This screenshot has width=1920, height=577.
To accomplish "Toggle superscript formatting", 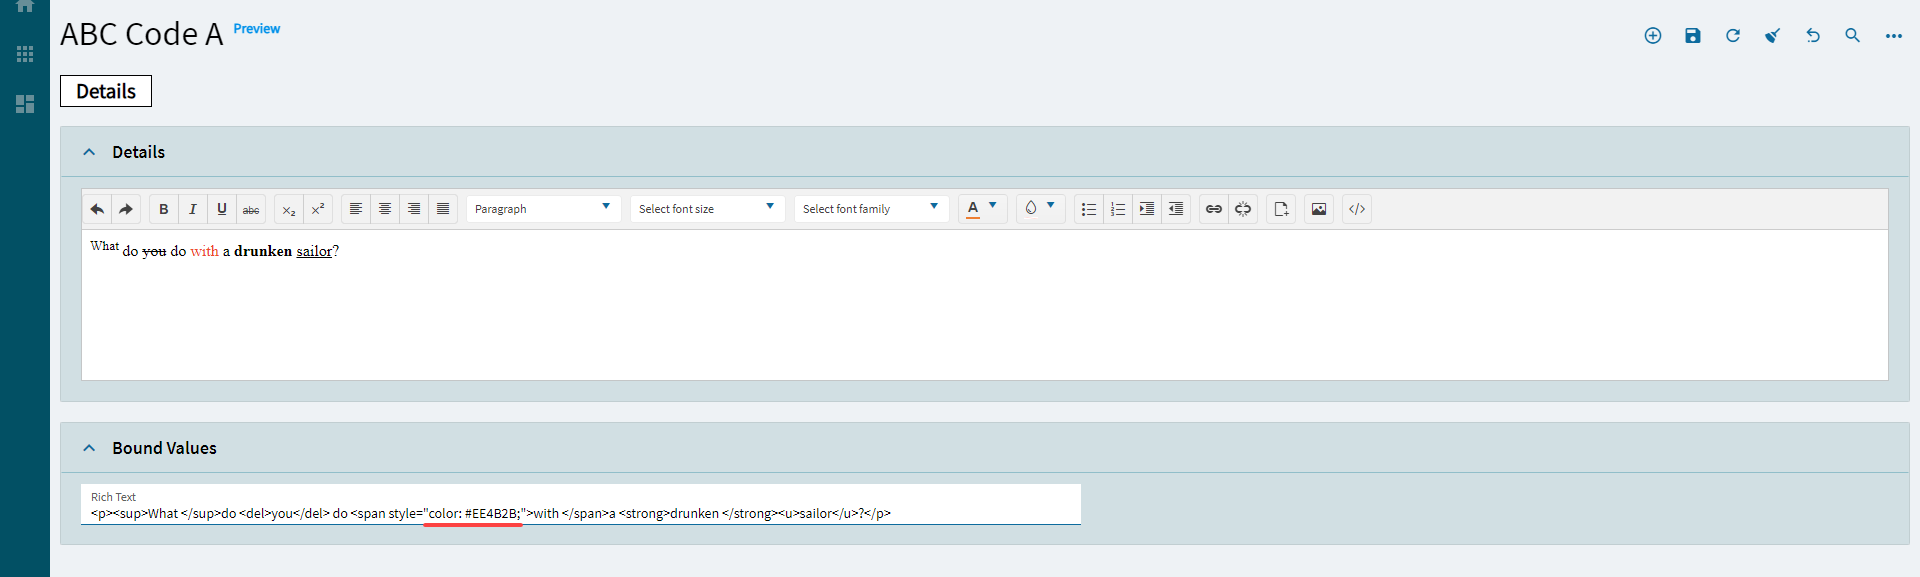I will (x=318, y=209).
